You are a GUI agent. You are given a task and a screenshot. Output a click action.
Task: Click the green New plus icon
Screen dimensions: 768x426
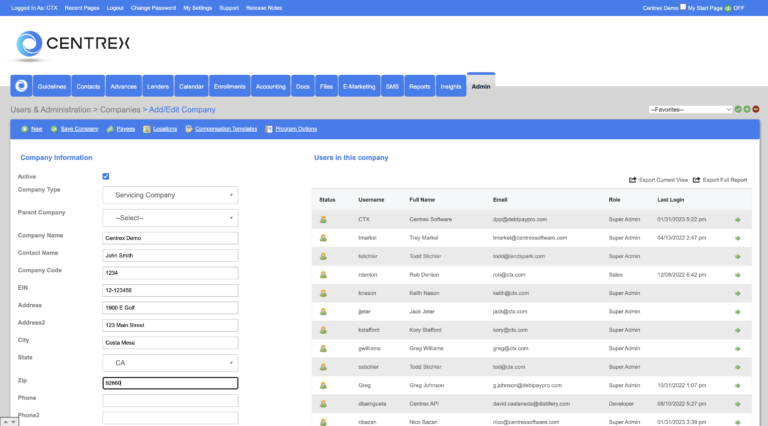coord(24,129)
